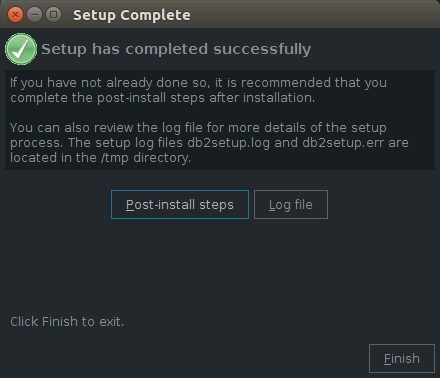Click the 'Click Finish to exit.' label

(67, 322)
